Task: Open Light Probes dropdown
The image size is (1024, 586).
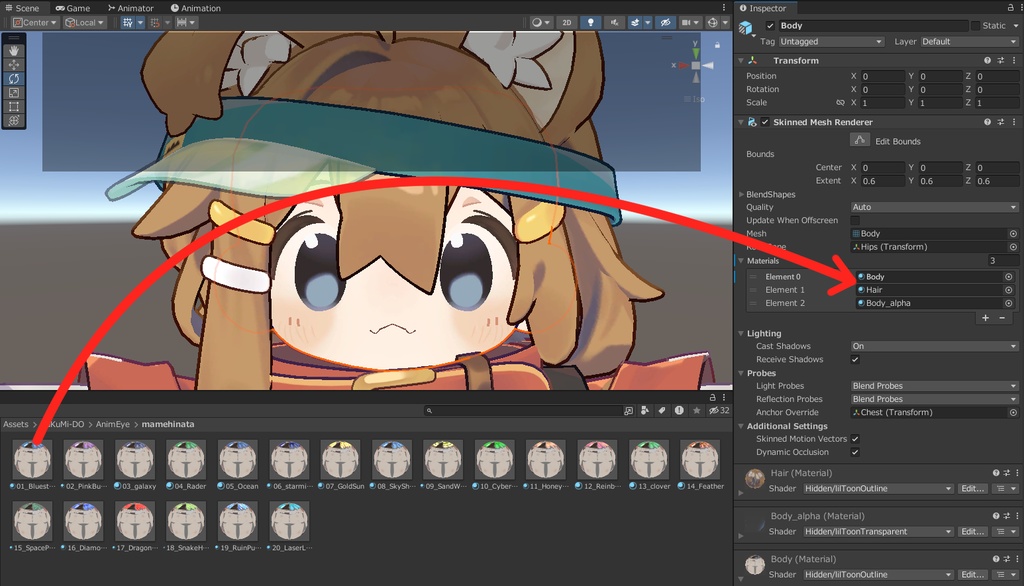Action: (x=935, y=386)
